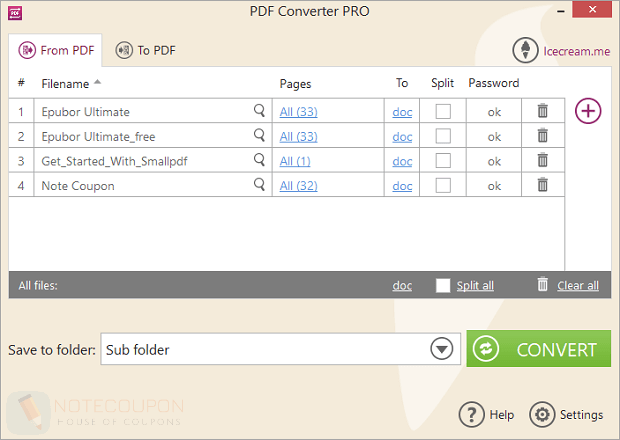620x440 pixels.
Task: Change the doc output format for Epubor Ultimate_free
Action: pyautogui.click(x=402, y=137)
